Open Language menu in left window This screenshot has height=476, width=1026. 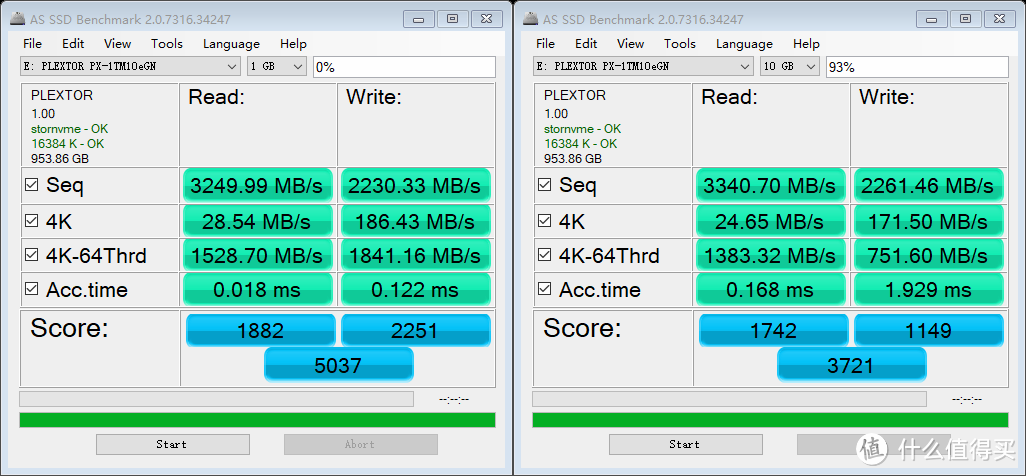click(x=231, y=44)
